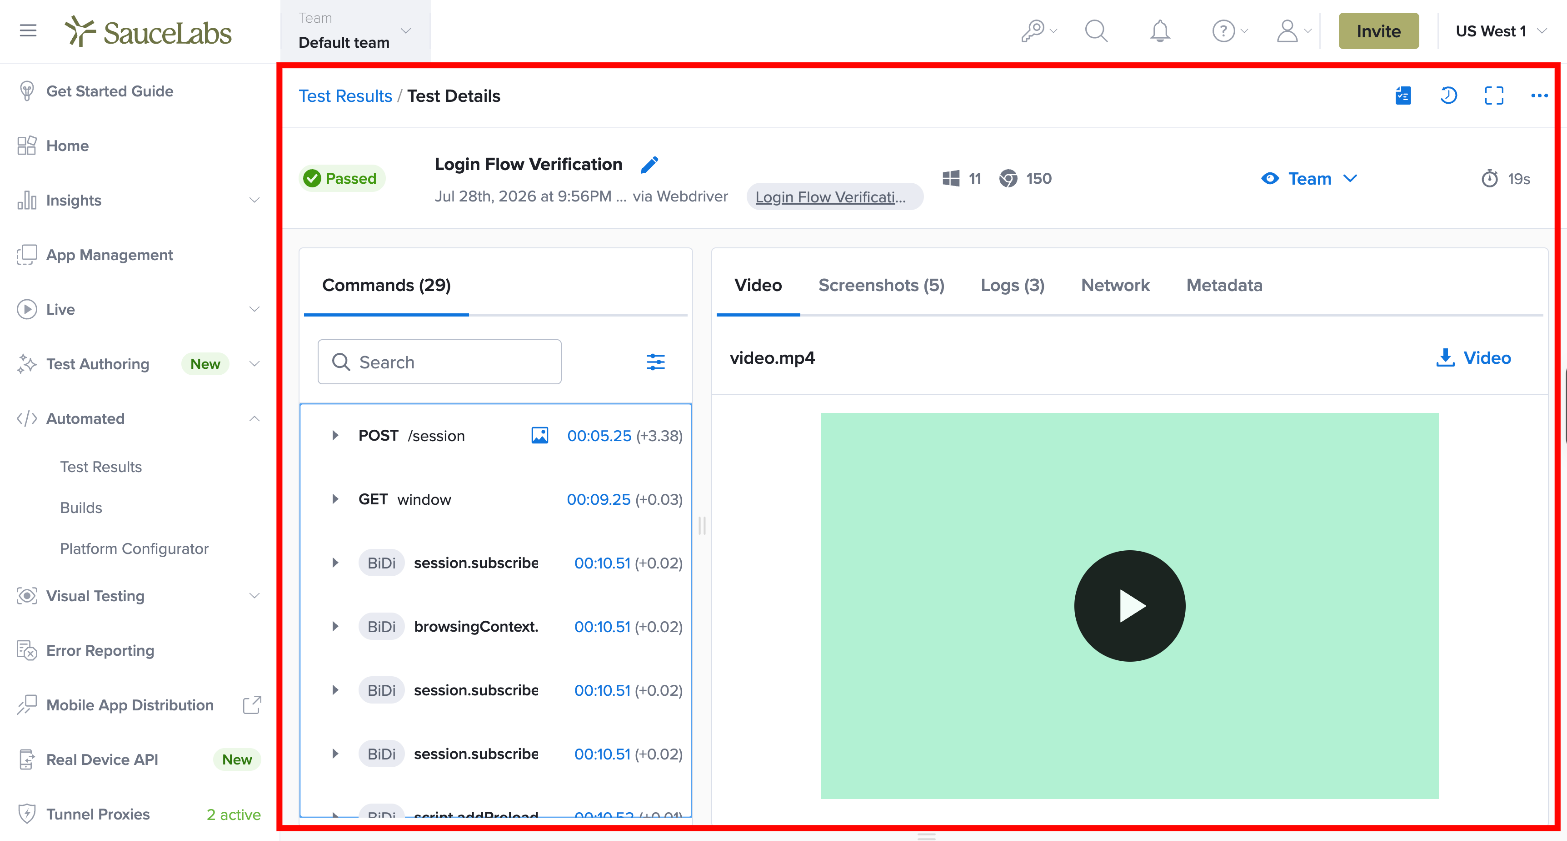Click the Chrome 150 browser icon

click(1008, 179)
